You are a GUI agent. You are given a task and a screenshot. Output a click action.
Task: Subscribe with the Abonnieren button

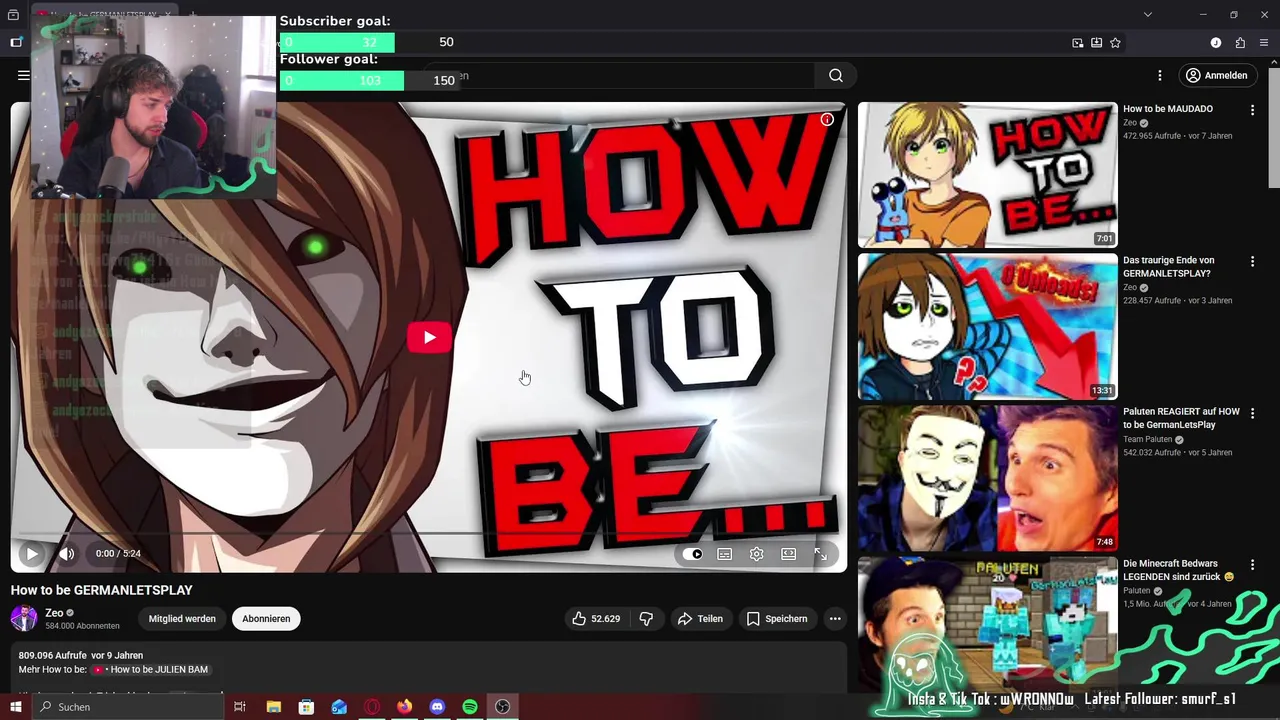pos(266,619)
